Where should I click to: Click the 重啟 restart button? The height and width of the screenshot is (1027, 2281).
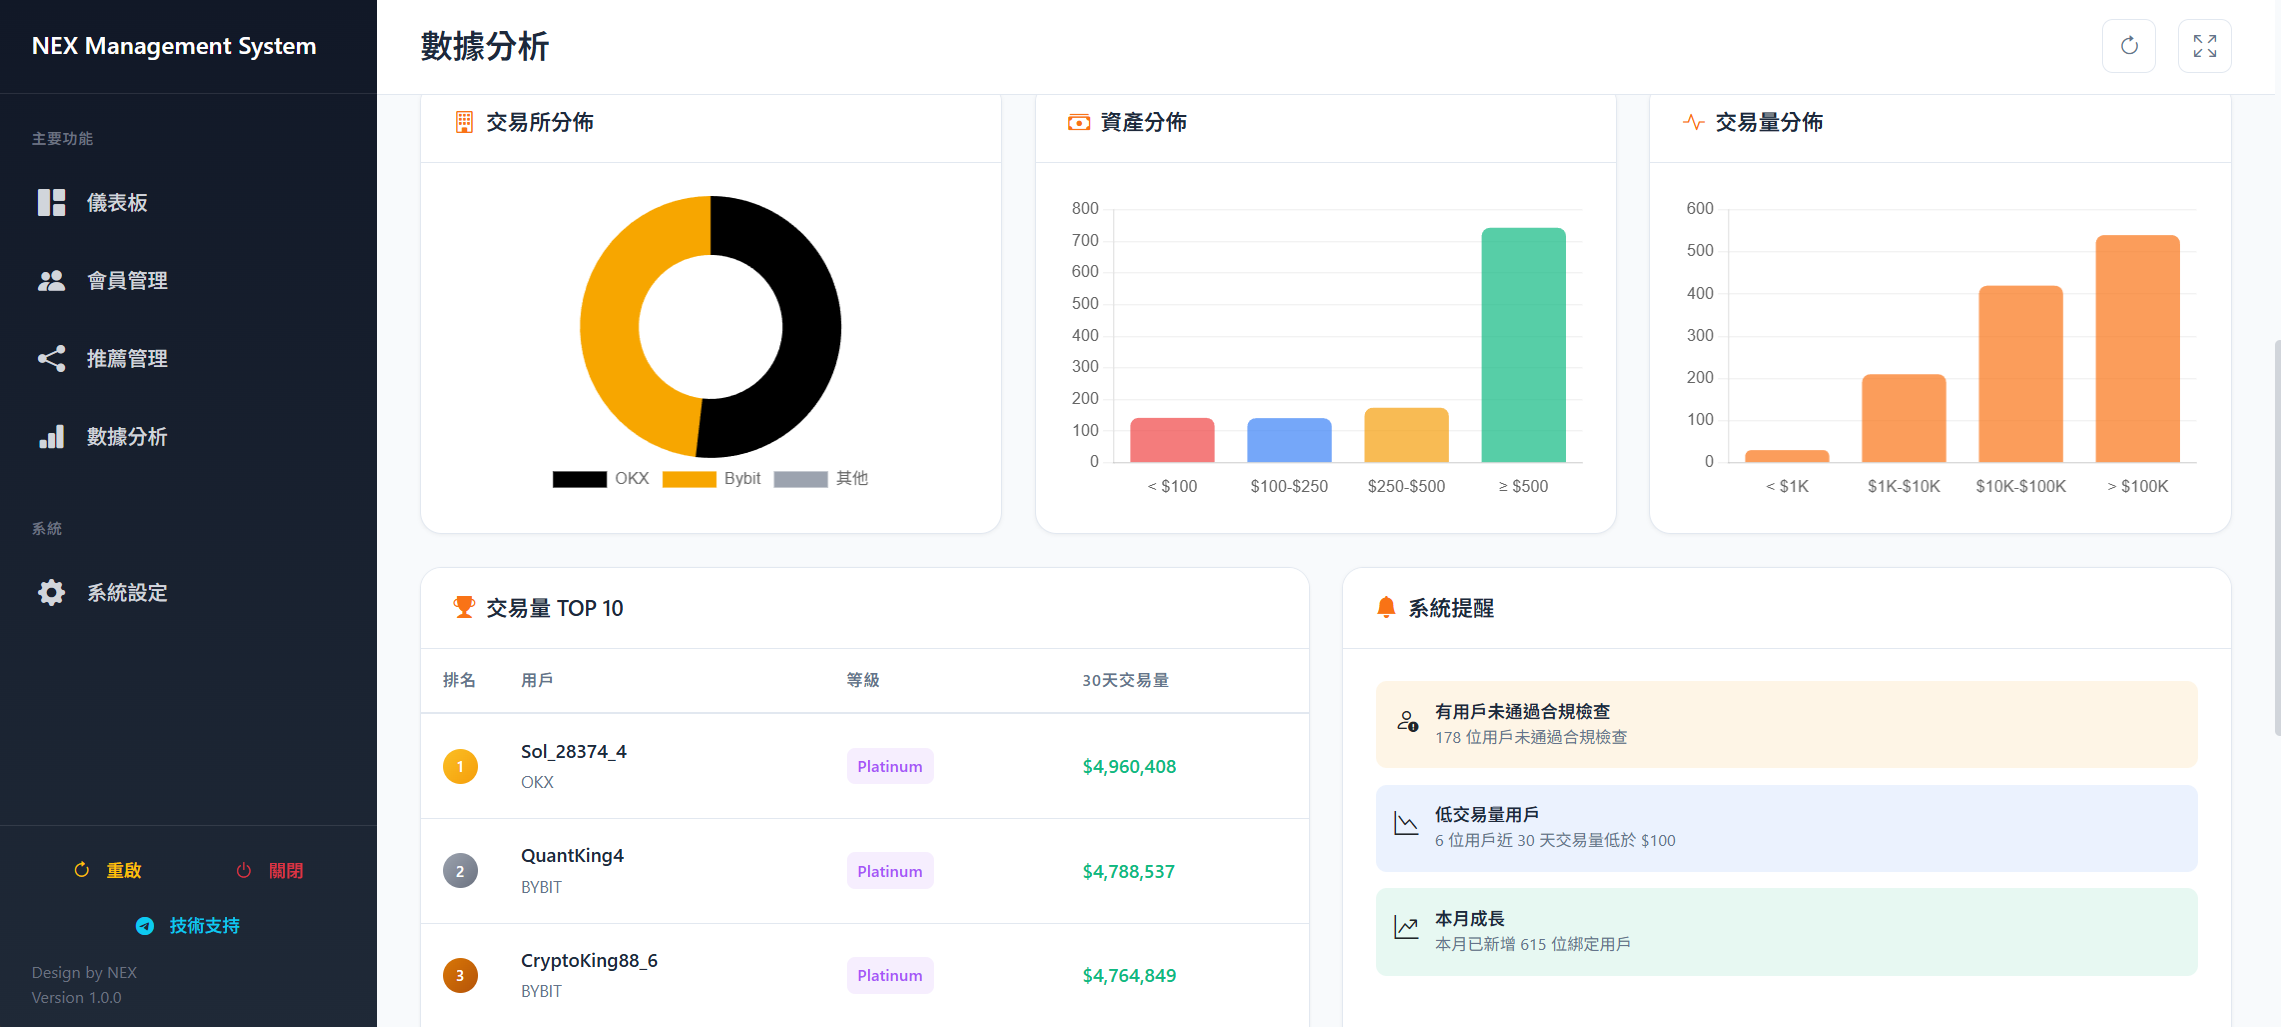pyautogui.click(x=108, y=869)
